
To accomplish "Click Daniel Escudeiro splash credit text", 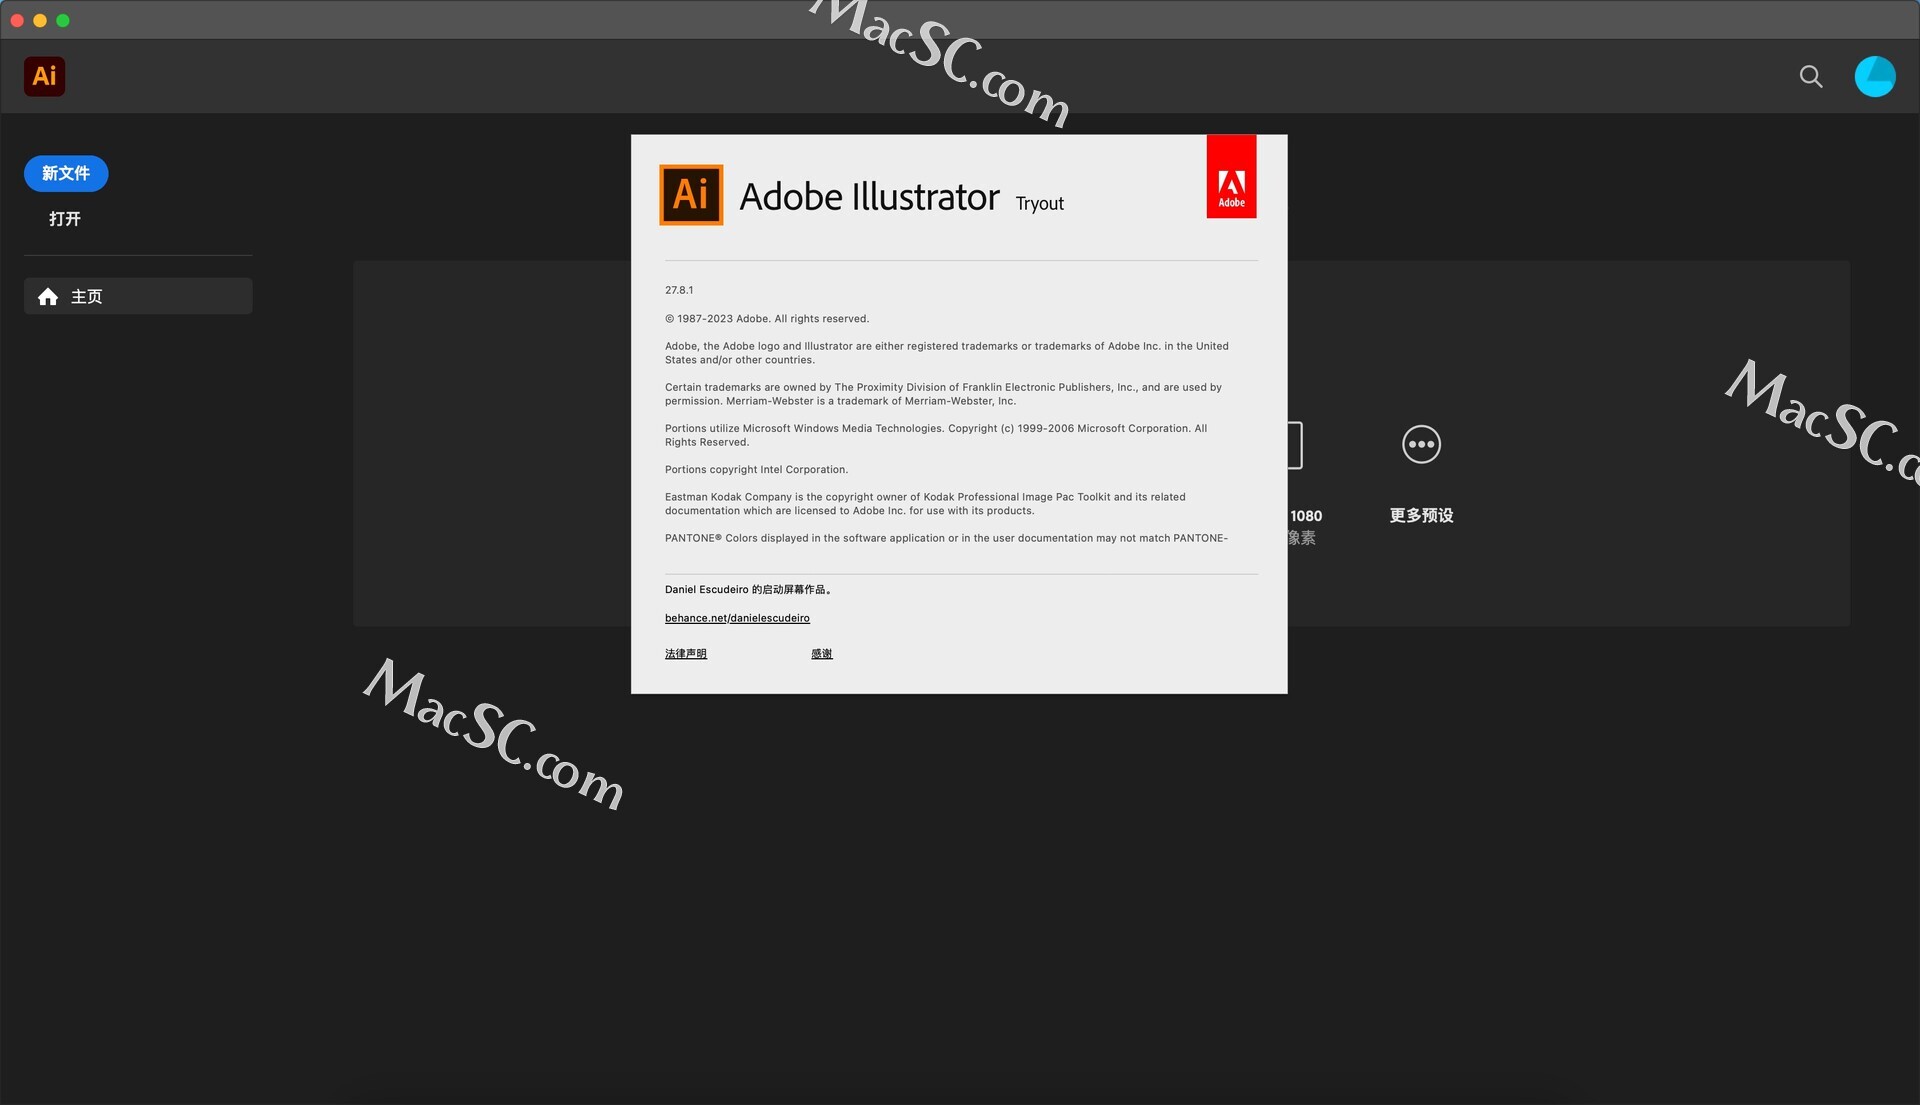I will point(748,590).
